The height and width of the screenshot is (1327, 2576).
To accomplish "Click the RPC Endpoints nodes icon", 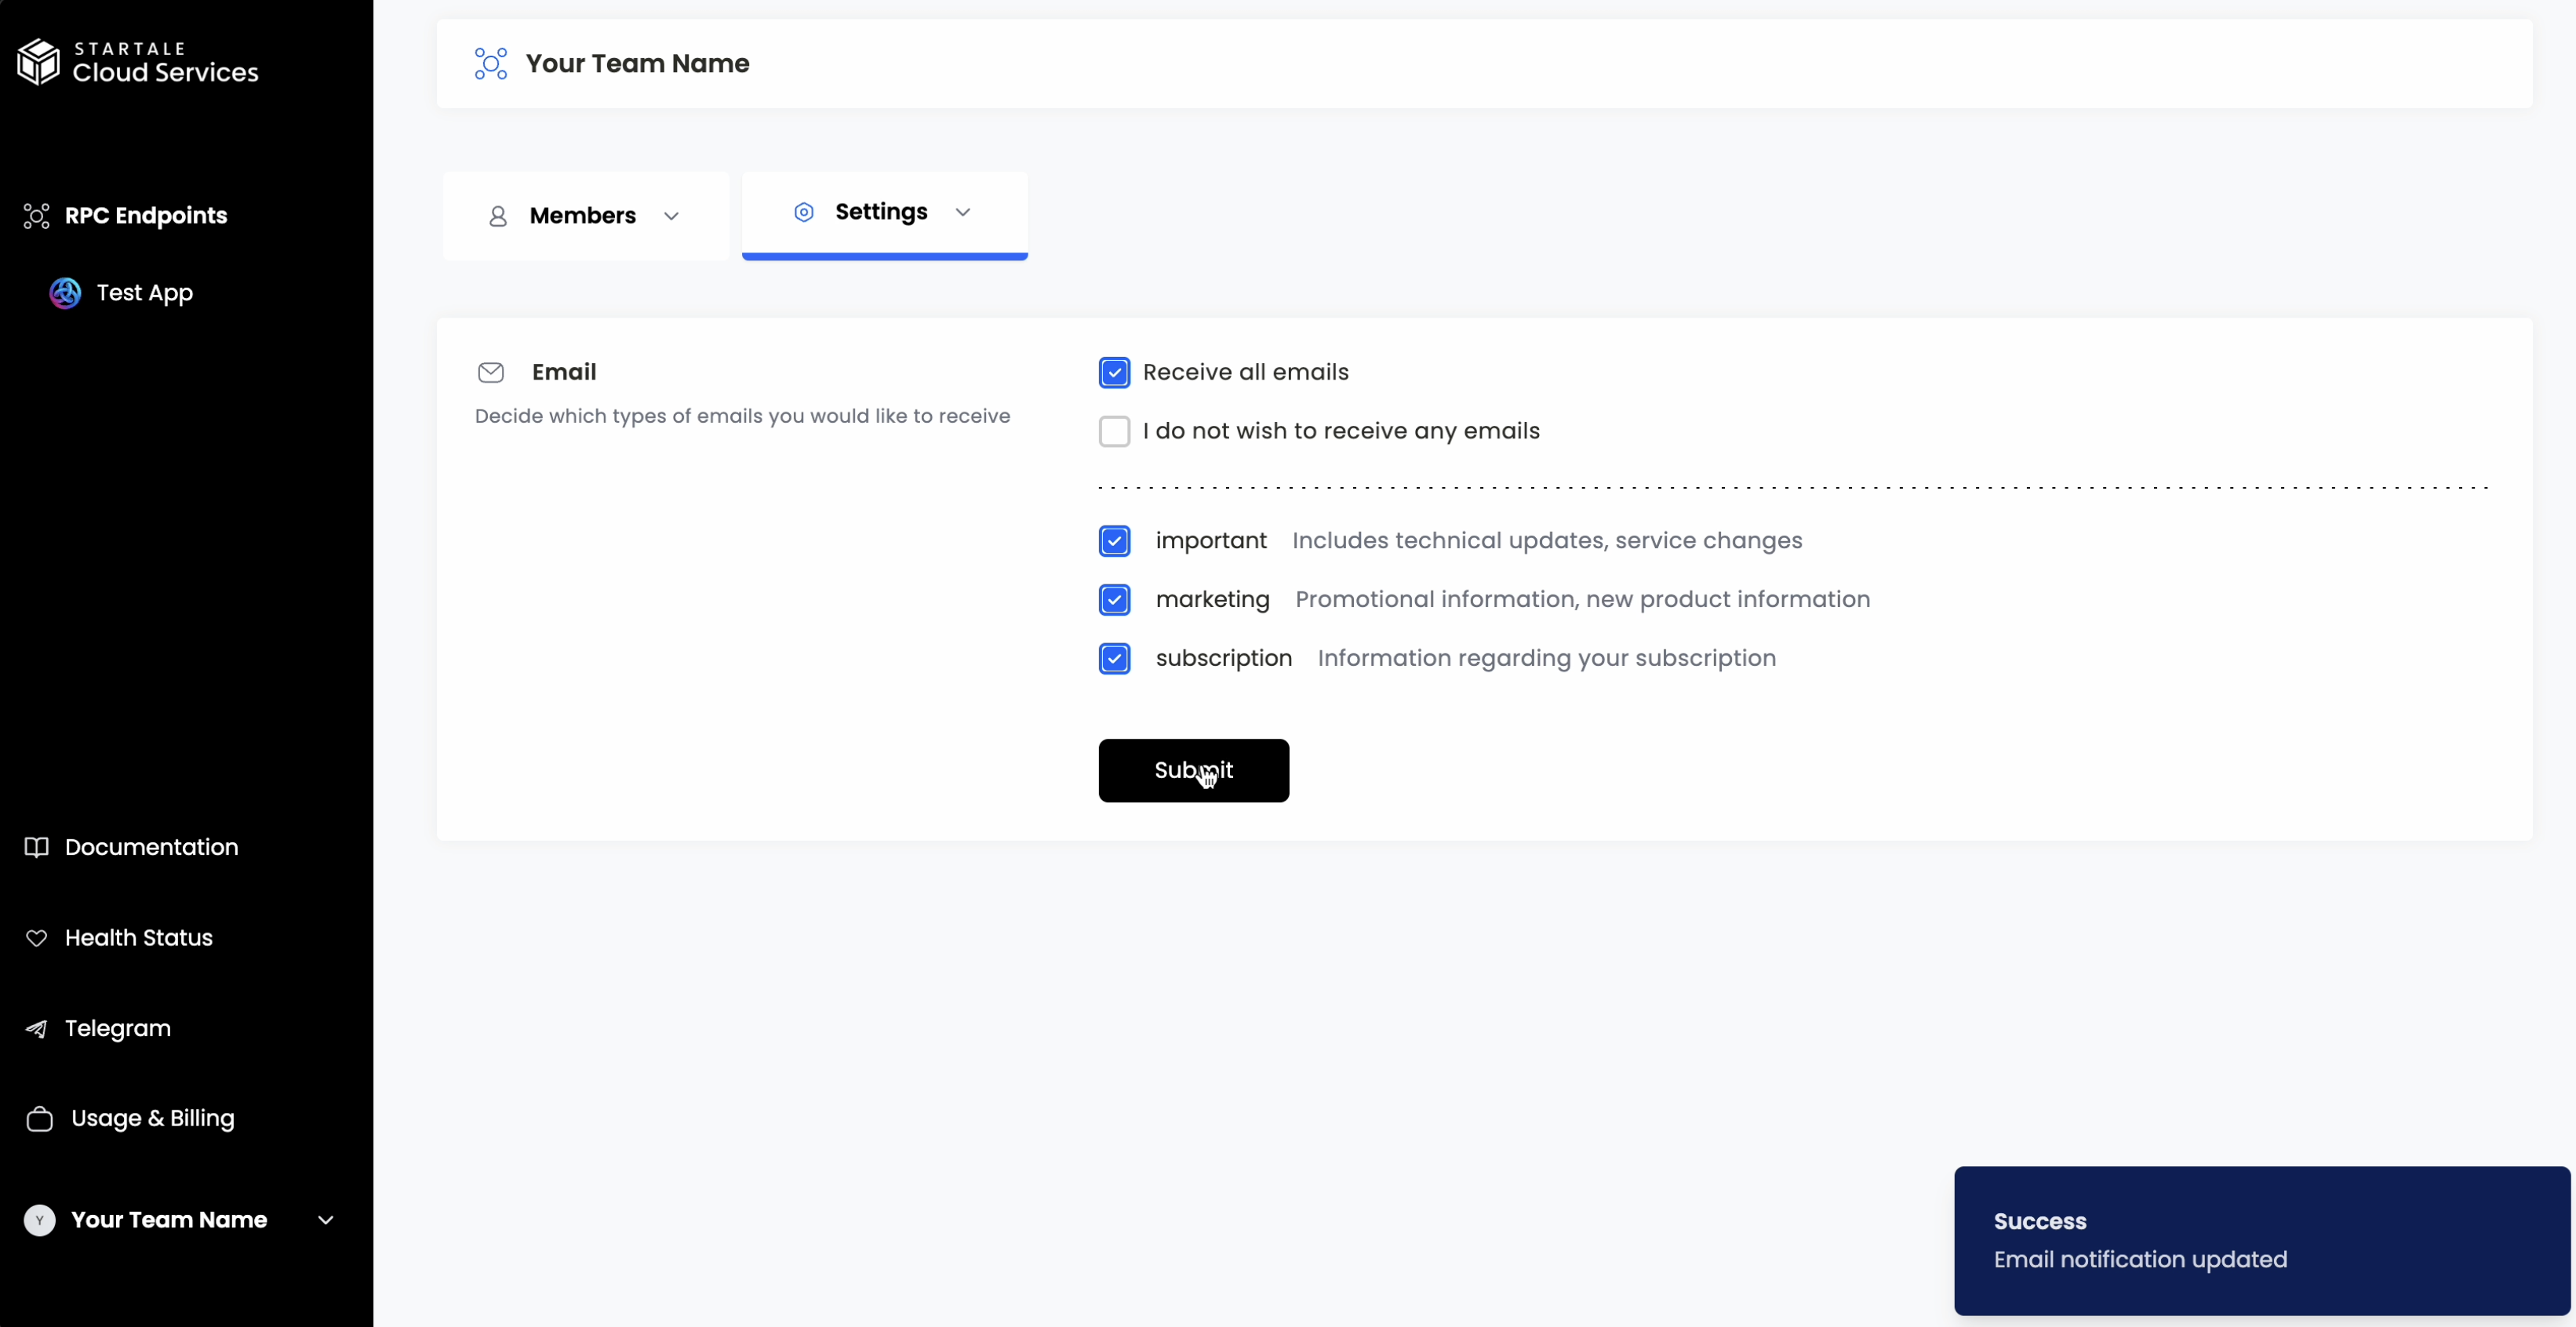I will click(x=37, y=216).
